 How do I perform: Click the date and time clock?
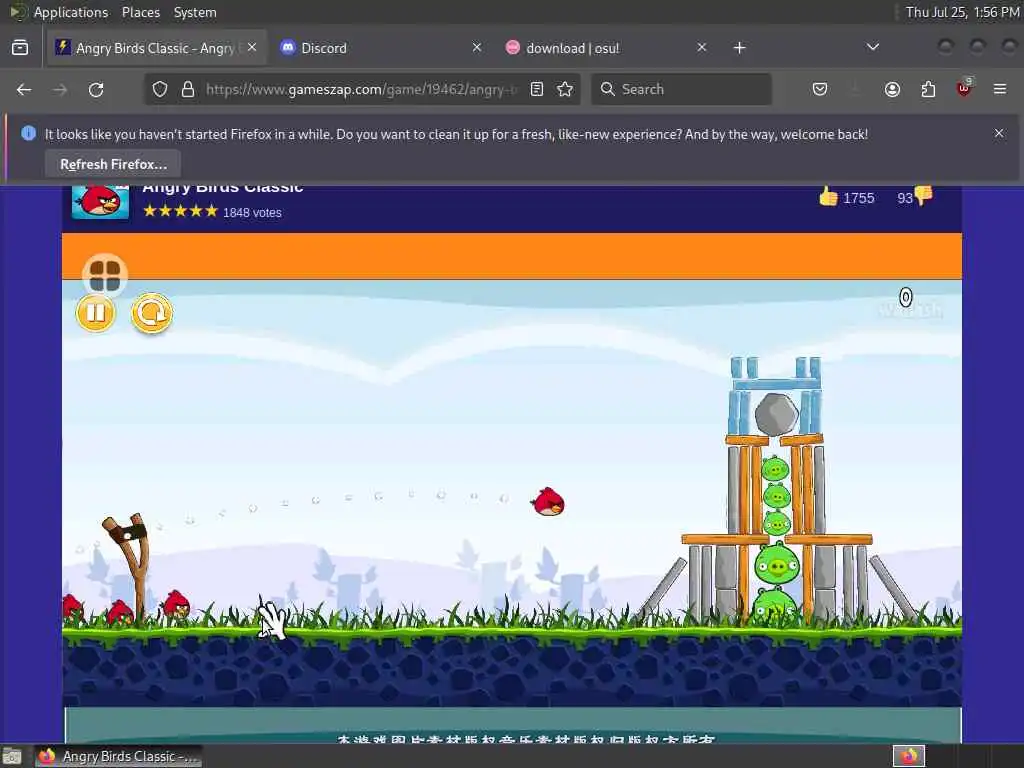pyautogui.click(x=962, y=12)
